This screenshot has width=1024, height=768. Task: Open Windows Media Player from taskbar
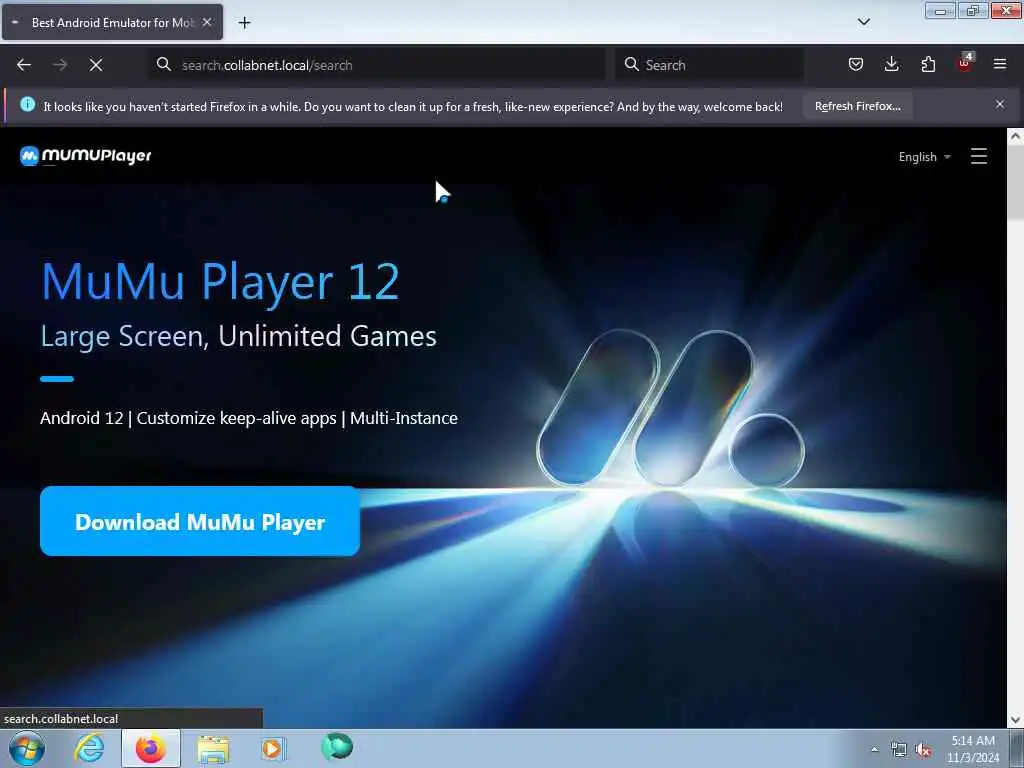click(x=273, y=748)
